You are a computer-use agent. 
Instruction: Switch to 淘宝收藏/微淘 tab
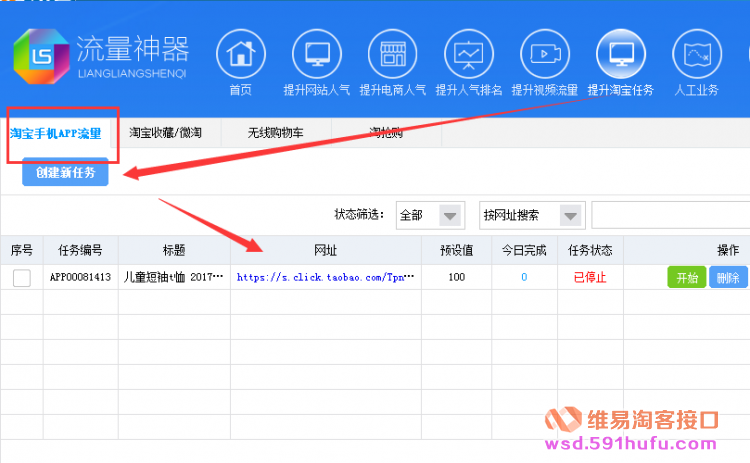pos(165,132)
